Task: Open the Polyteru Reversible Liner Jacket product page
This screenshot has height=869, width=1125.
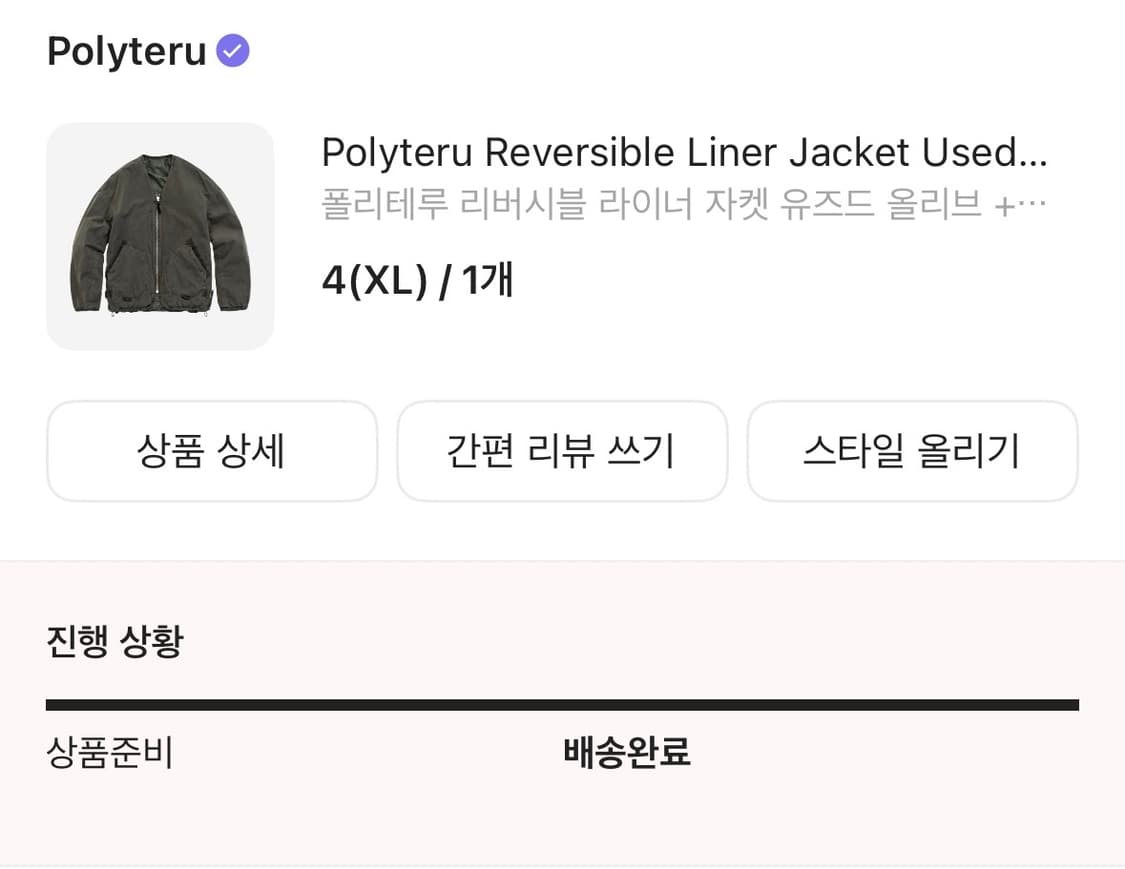Action: point(685,152)
